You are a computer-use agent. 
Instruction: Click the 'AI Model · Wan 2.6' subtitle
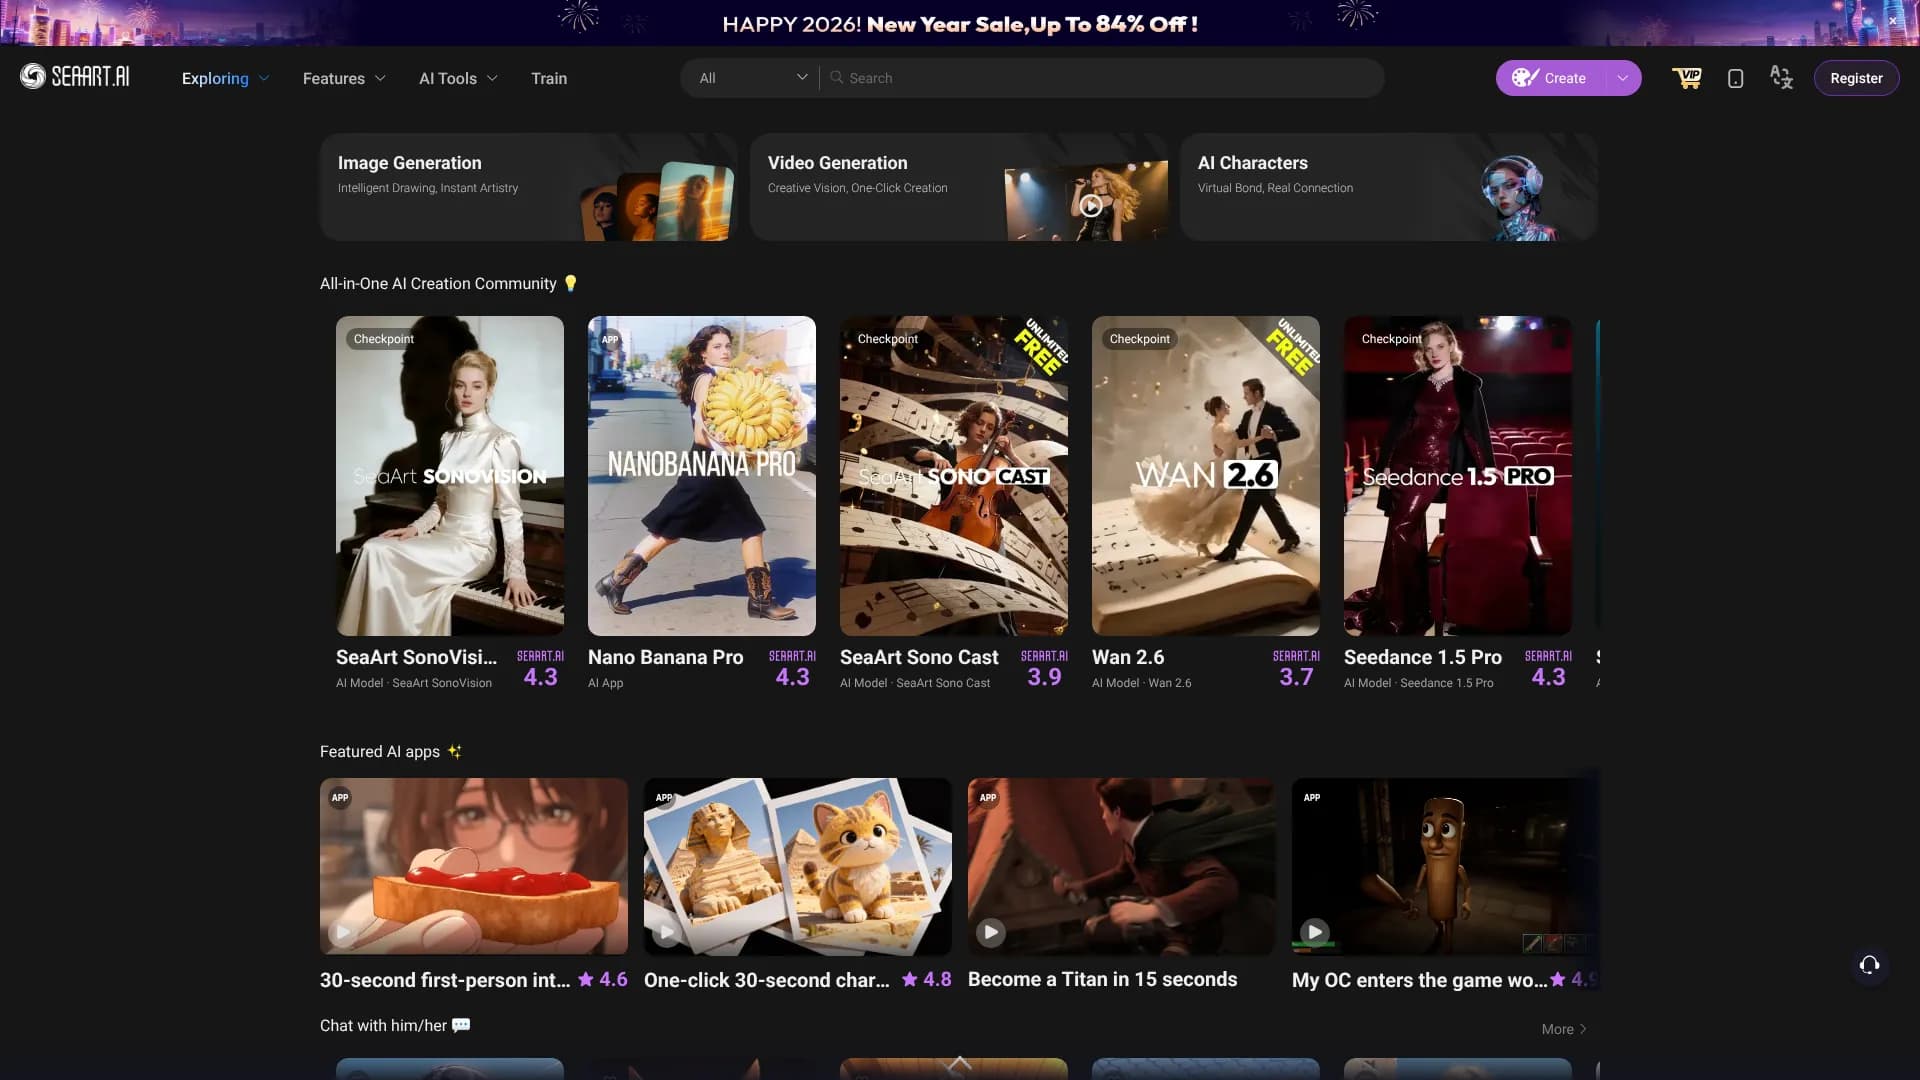(1142, 683)
